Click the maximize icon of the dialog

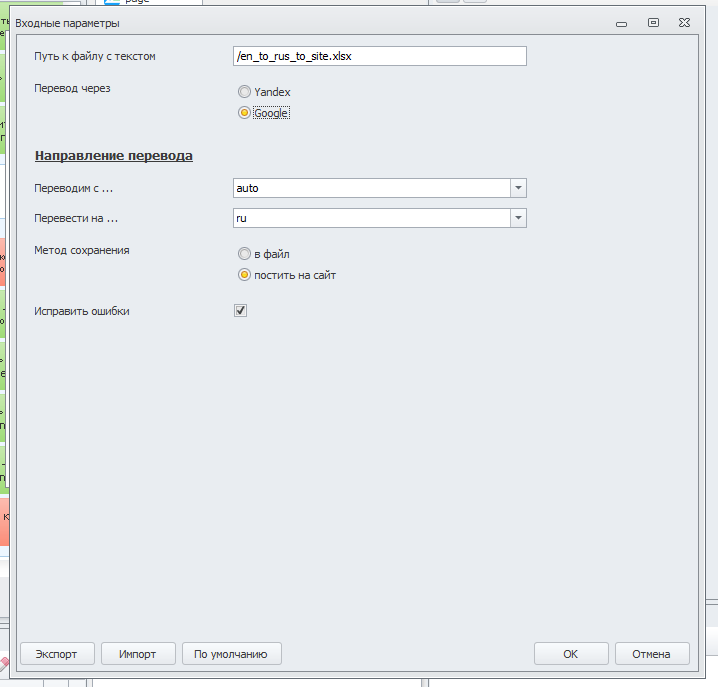coord(653,21)
